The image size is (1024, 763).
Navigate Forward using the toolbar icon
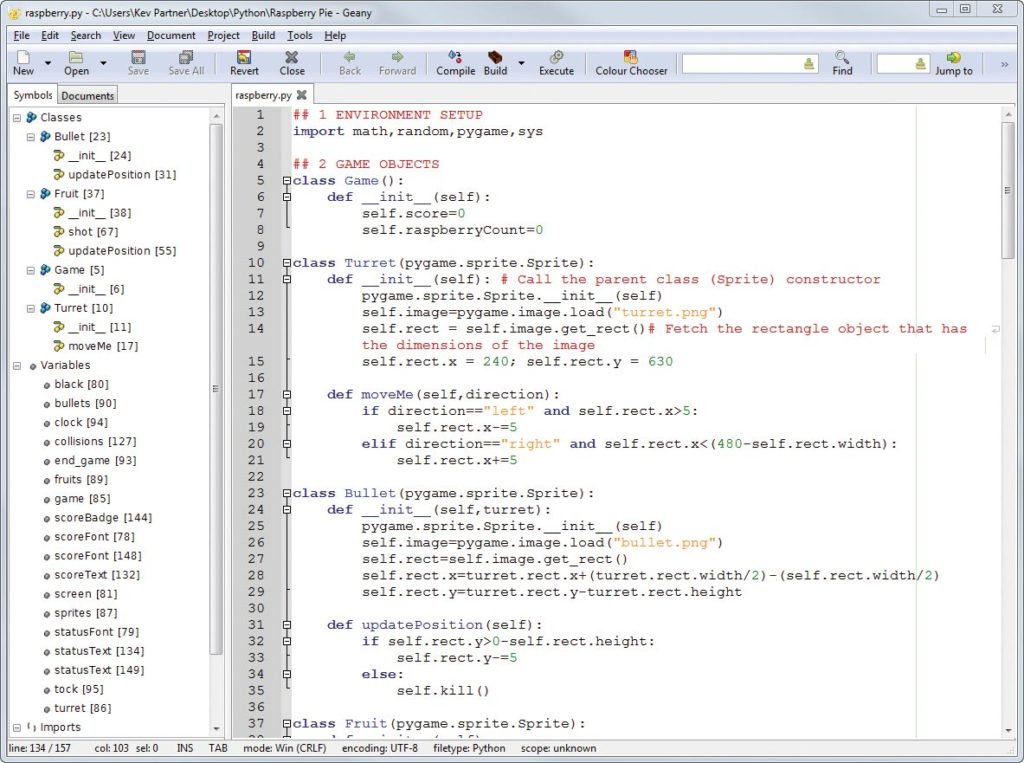coord(397,62)
